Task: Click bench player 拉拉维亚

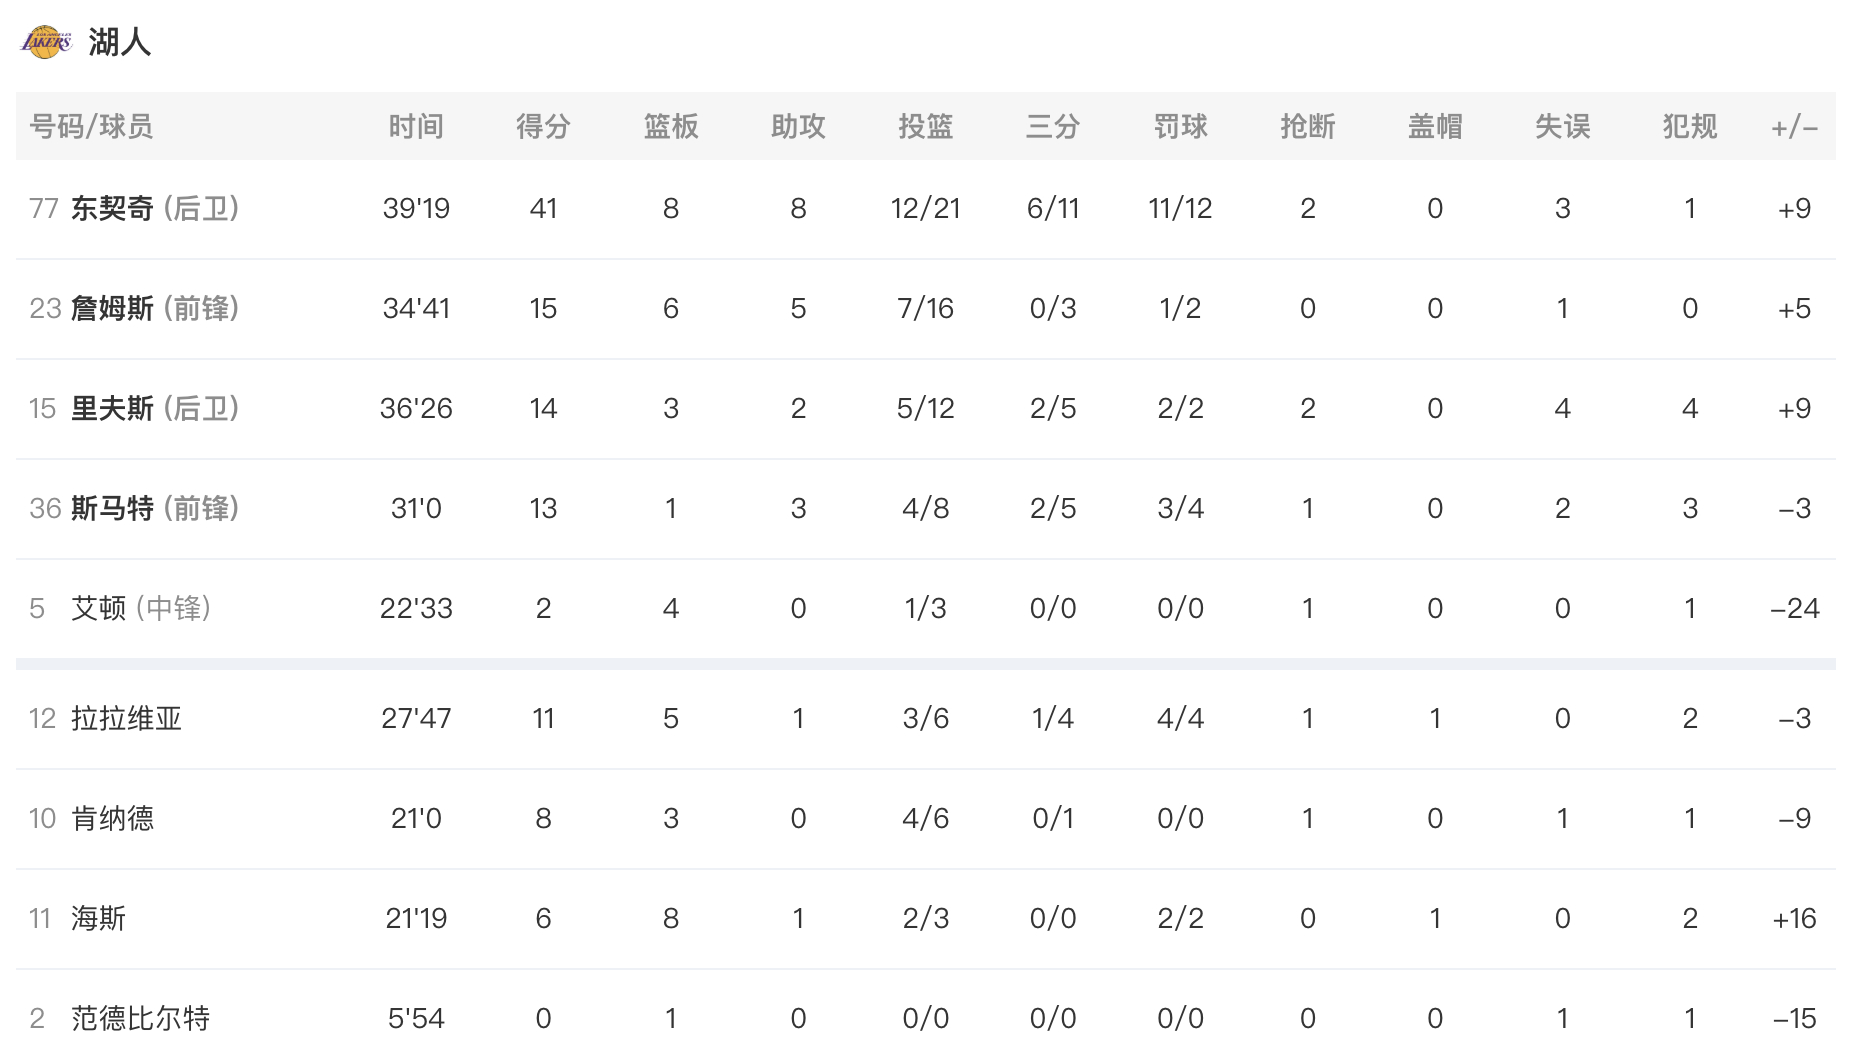Action: coord(126,718)
